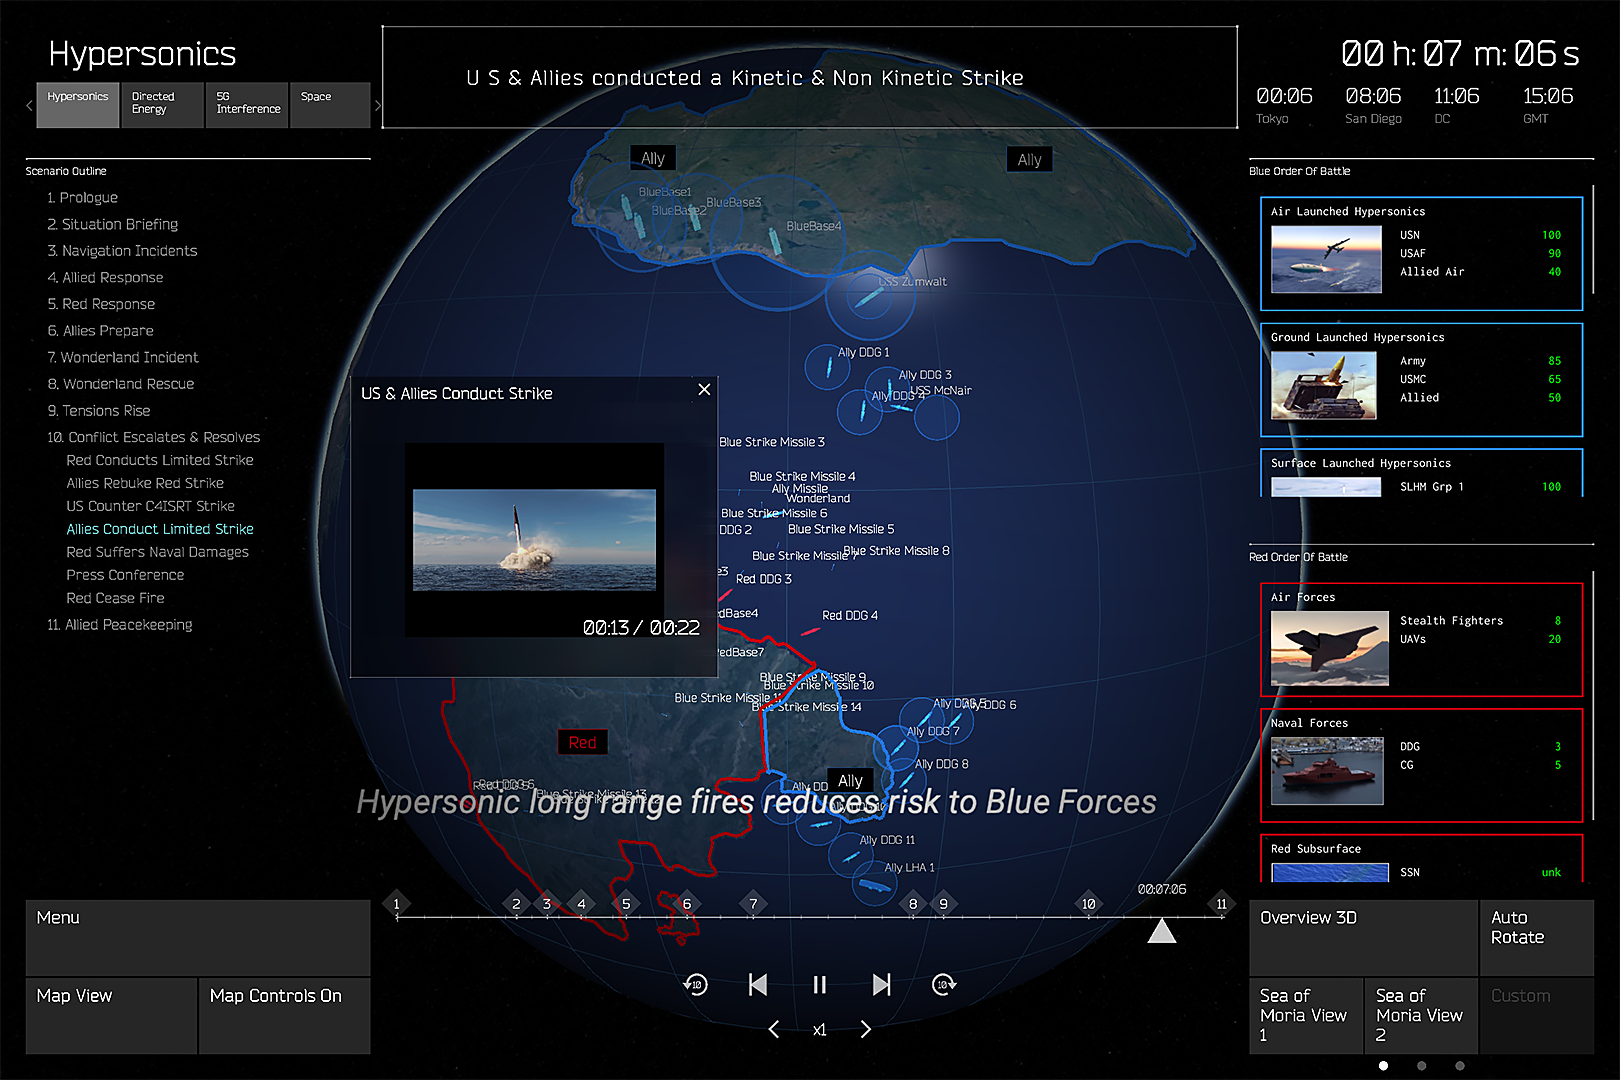Jump to timeline marker 7

753,904
